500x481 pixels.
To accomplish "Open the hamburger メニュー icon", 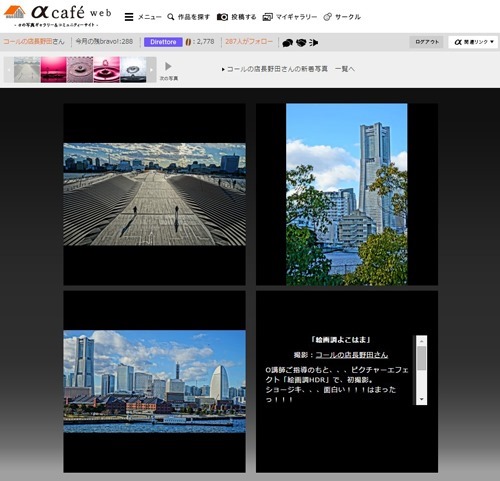I will 129,17.
